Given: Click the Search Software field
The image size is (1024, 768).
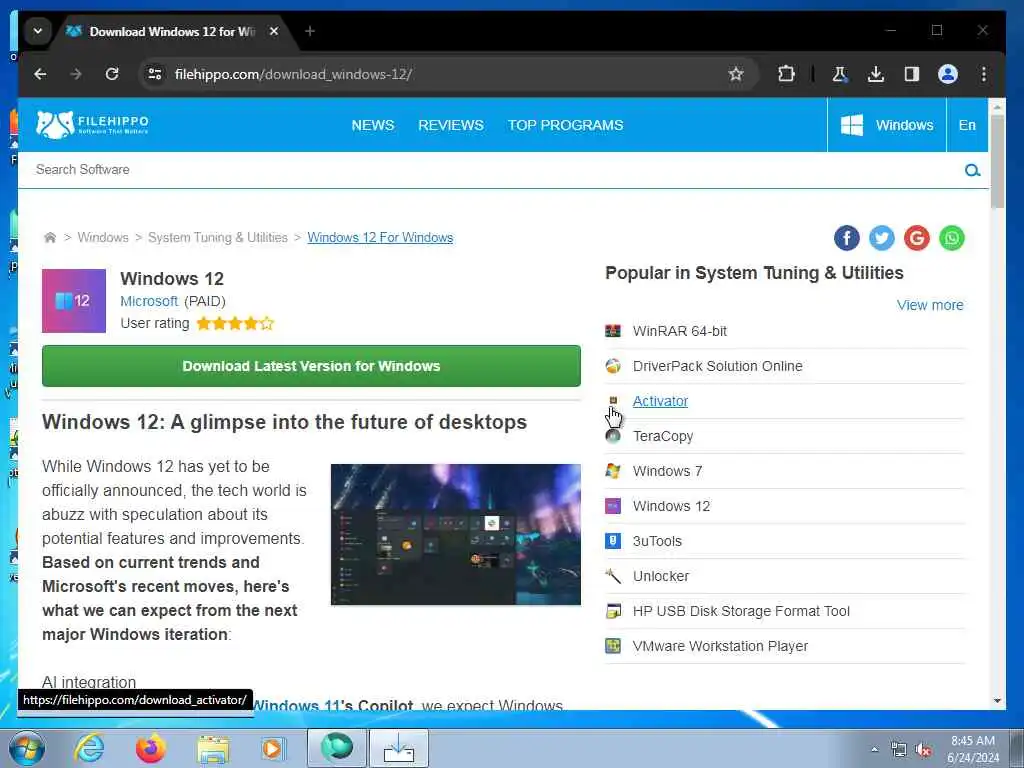Looking at the screenshot, I should tap(490, 170).
